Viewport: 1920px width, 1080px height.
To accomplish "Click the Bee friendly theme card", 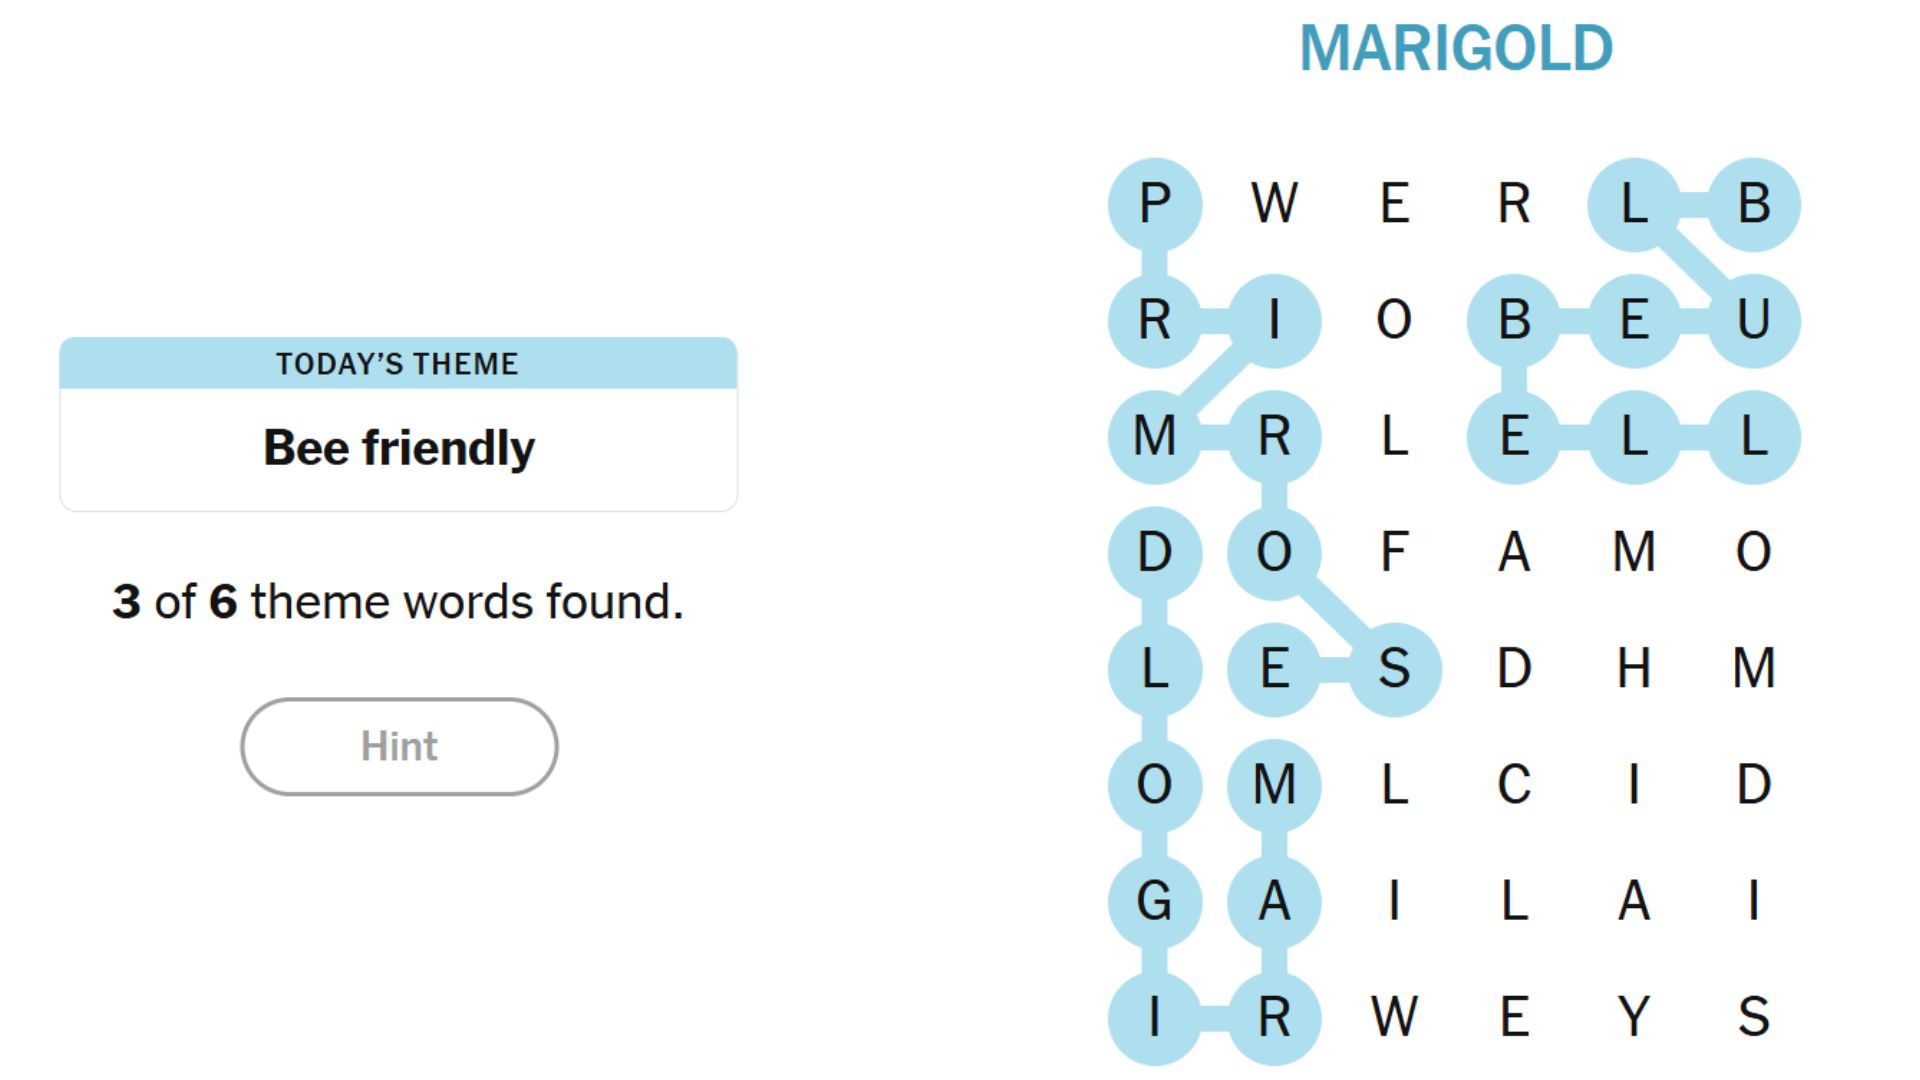I will point(397,447).
